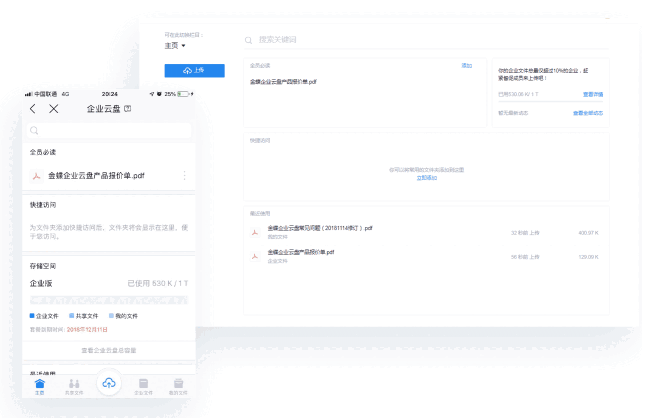Open 金蝶企业云盘常见问题(20181114修订).pdf recent file
Image resolution: width=650 pixels, height=418 pixels.
320,228
